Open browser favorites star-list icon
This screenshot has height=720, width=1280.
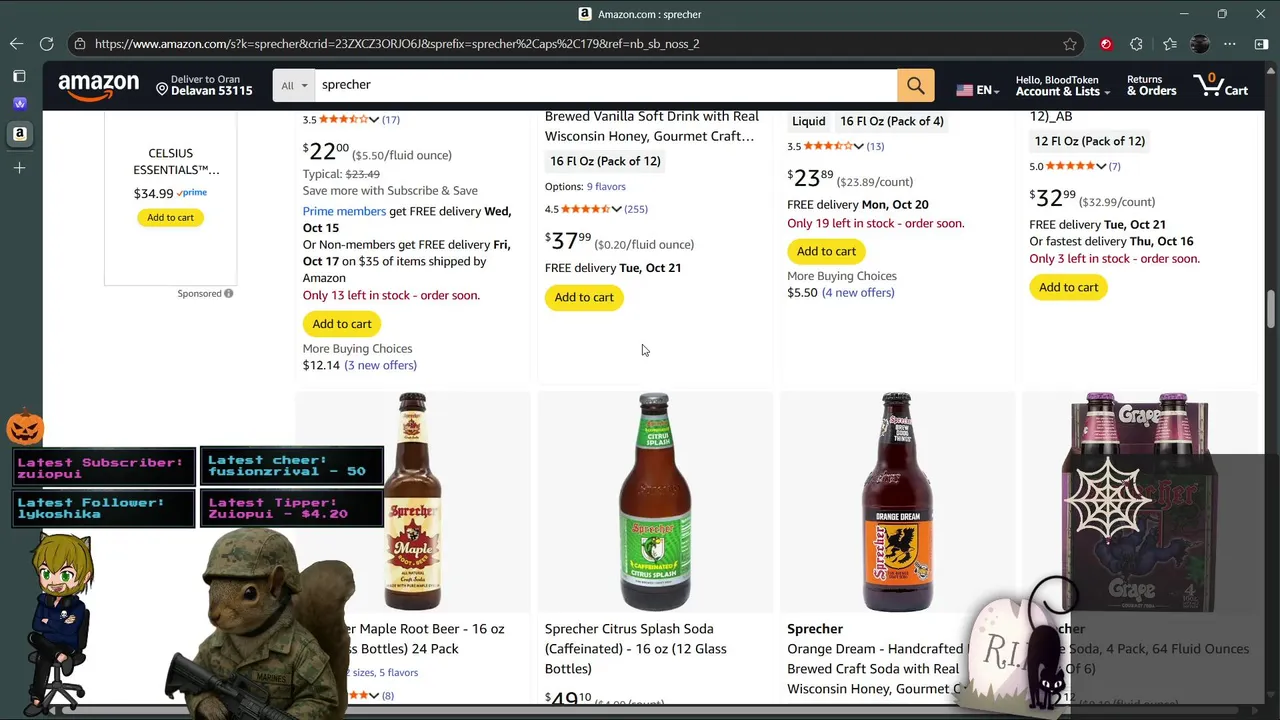click(x=1169, y=44)
